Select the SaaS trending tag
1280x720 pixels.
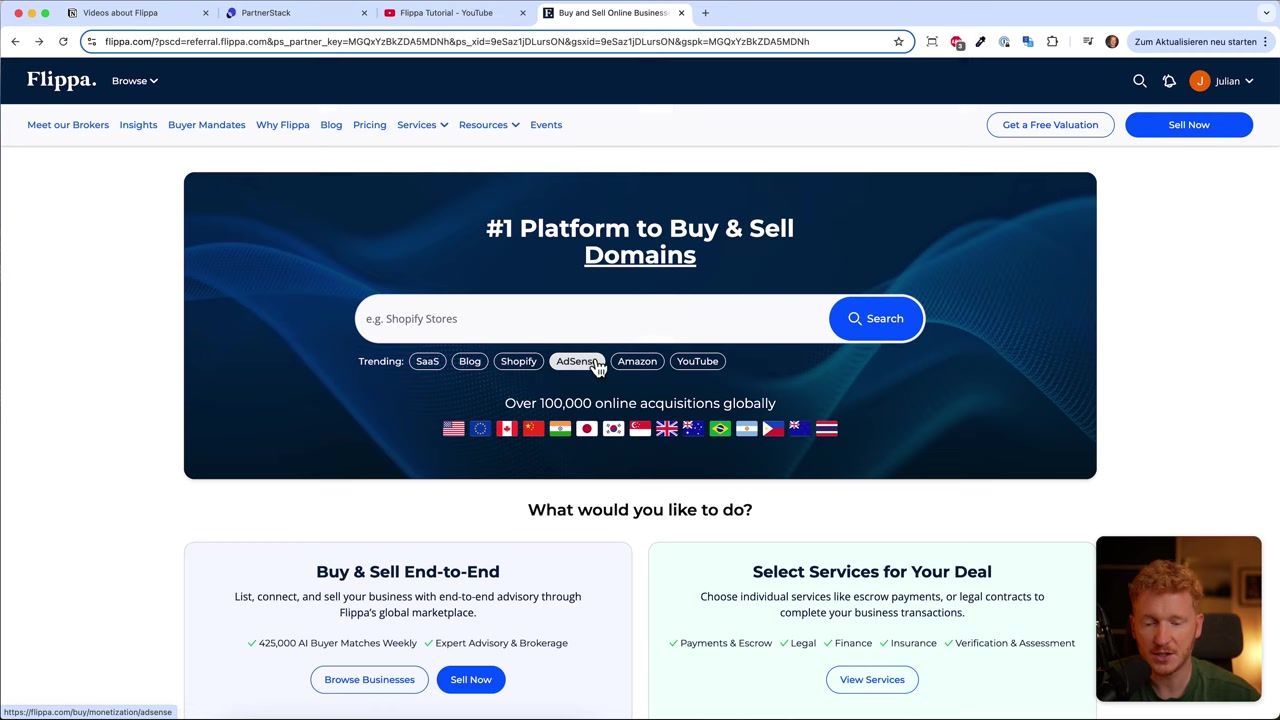click(427, 361)
